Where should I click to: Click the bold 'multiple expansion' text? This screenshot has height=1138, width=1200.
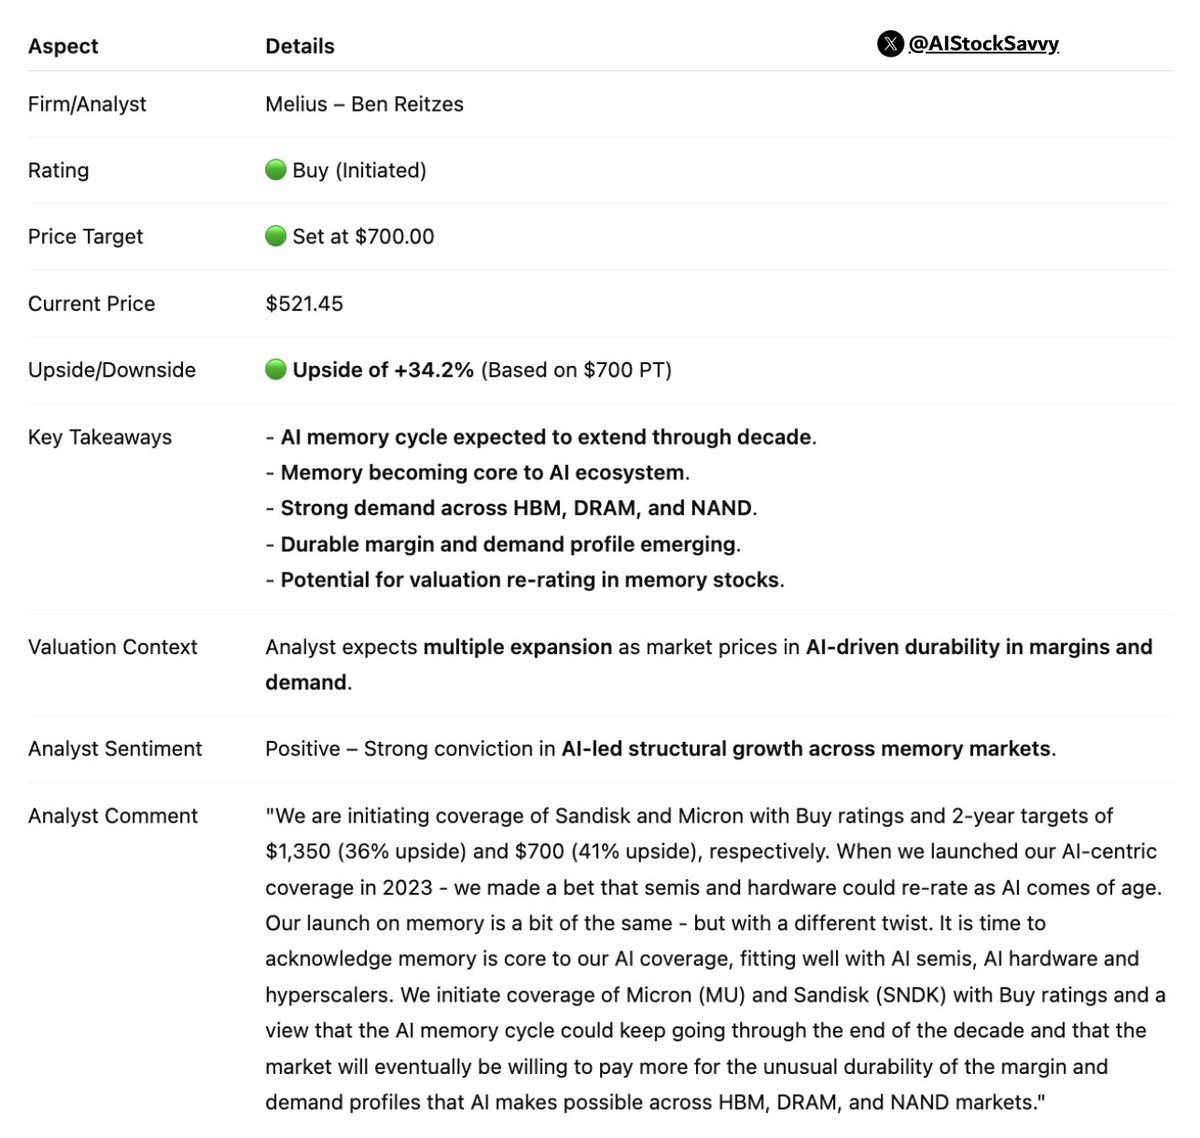coord(517,647)
